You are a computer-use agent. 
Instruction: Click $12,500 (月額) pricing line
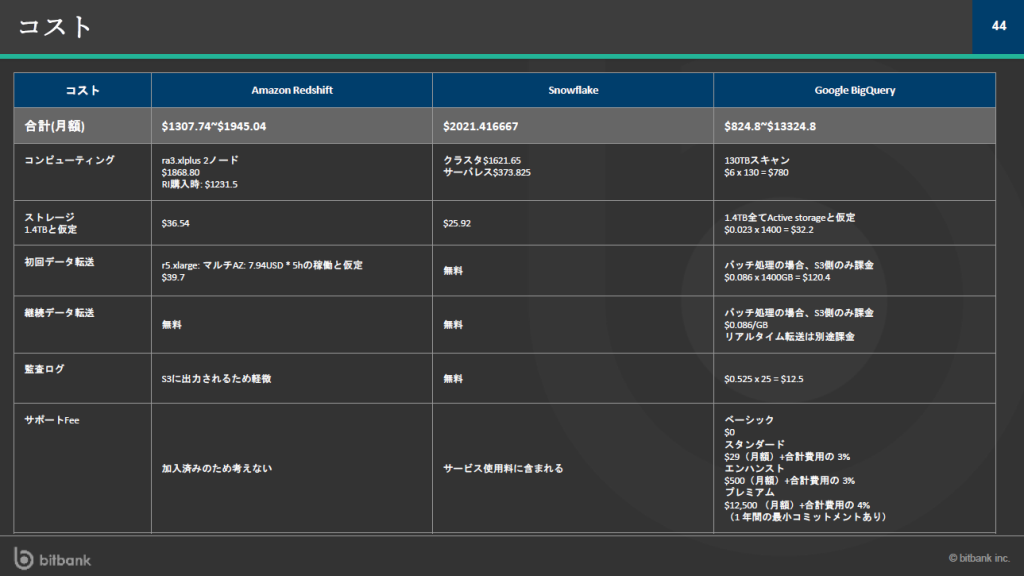click(797, 505)
